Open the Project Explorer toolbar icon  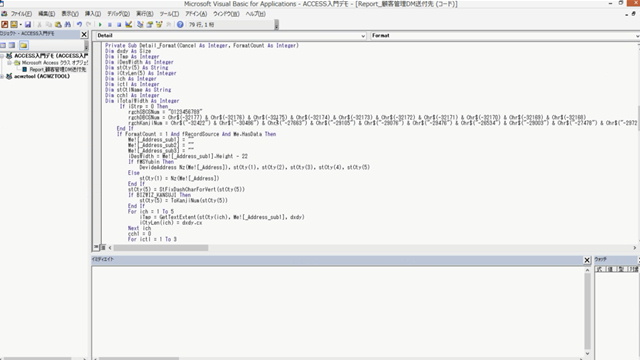[140, 24]
